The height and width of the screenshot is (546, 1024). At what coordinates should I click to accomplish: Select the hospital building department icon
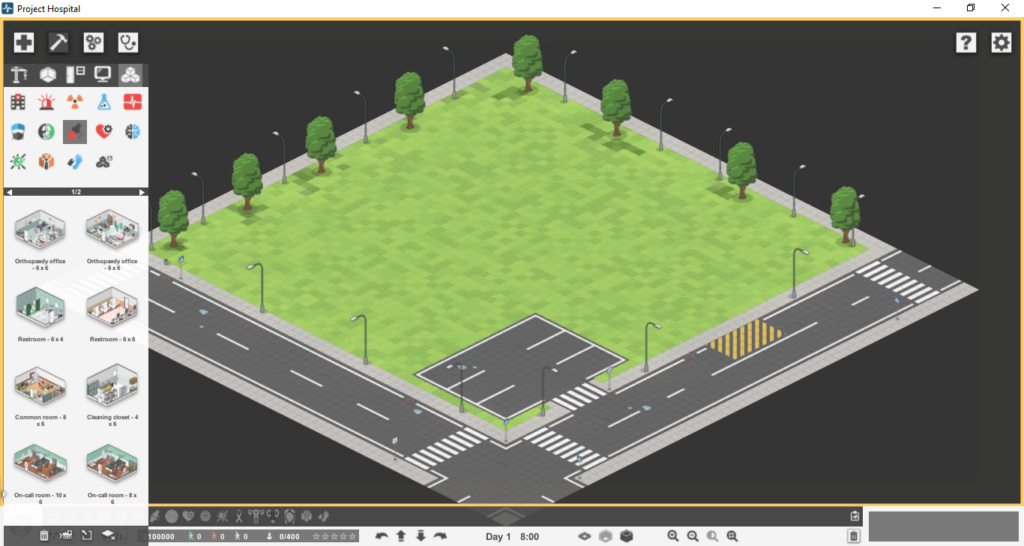[x=18, y=102]
